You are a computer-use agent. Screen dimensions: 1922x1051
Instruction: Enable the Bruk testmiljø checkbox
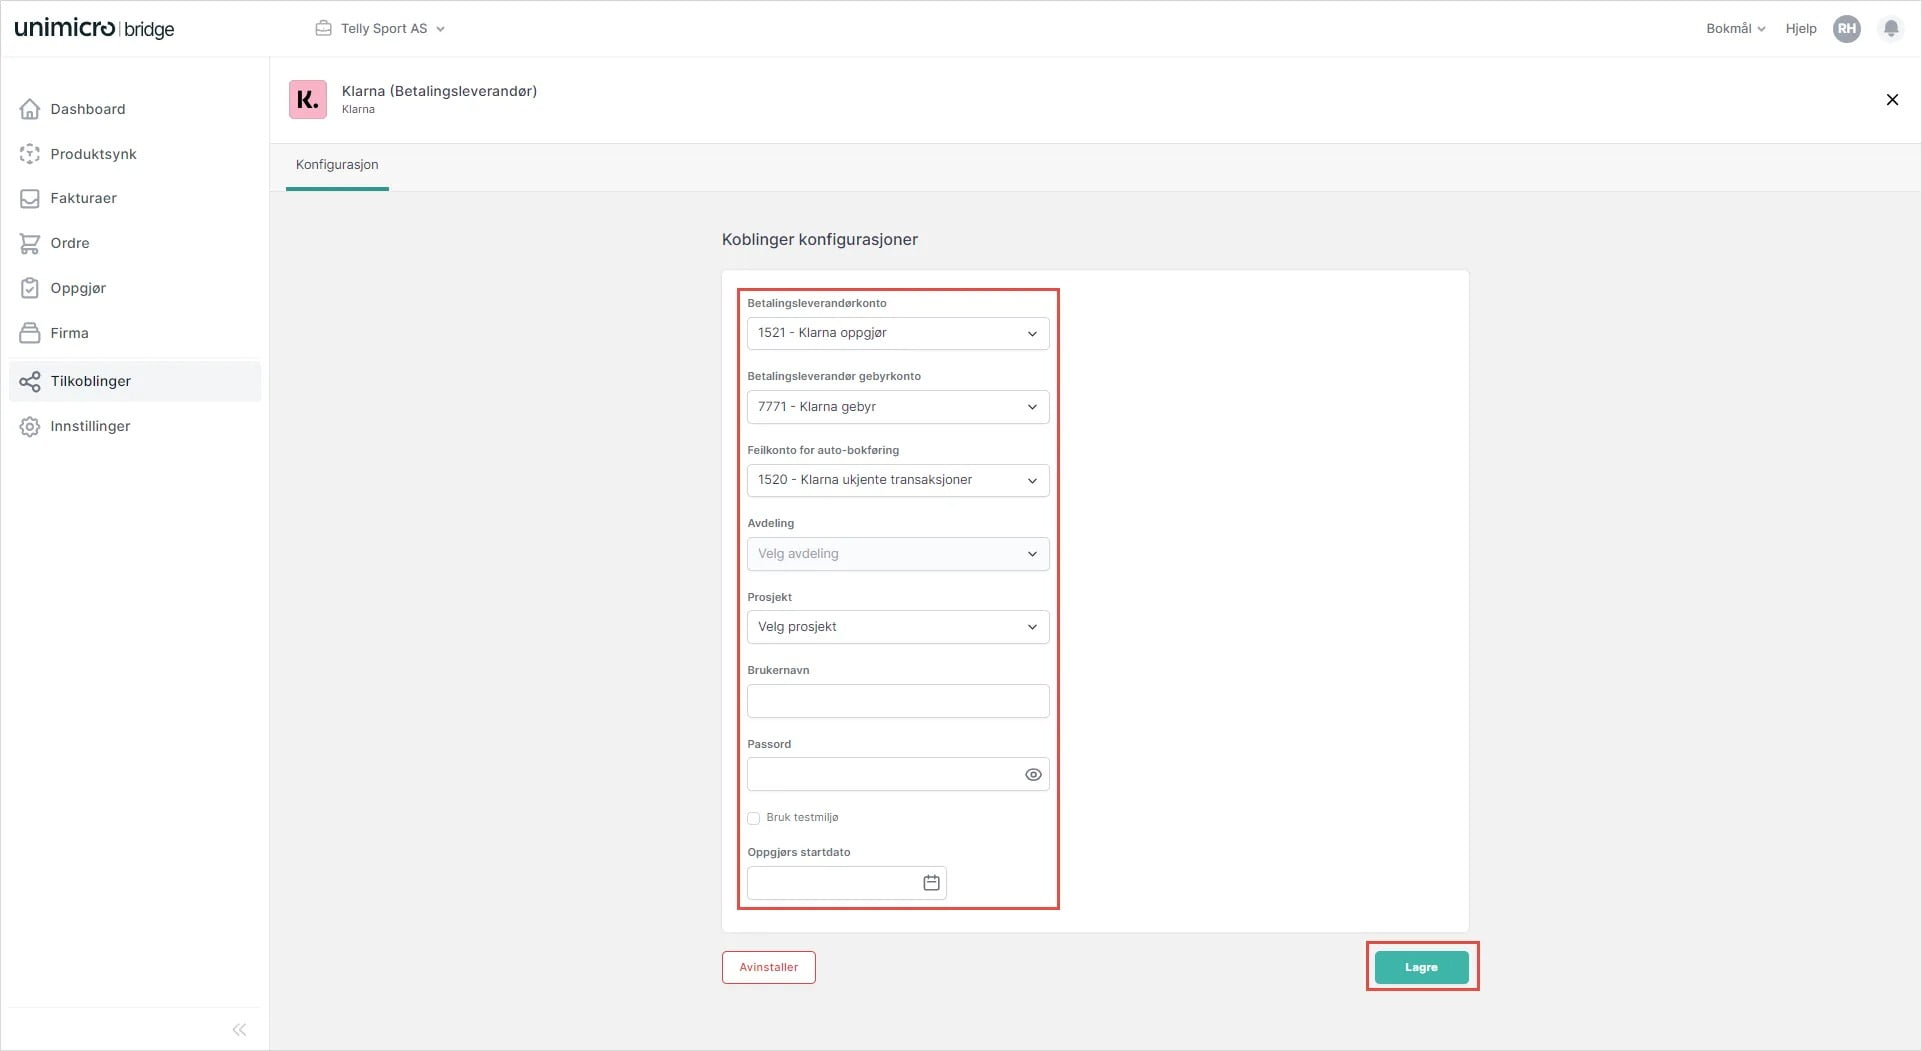pyautogui.click(x=754, y=818)
